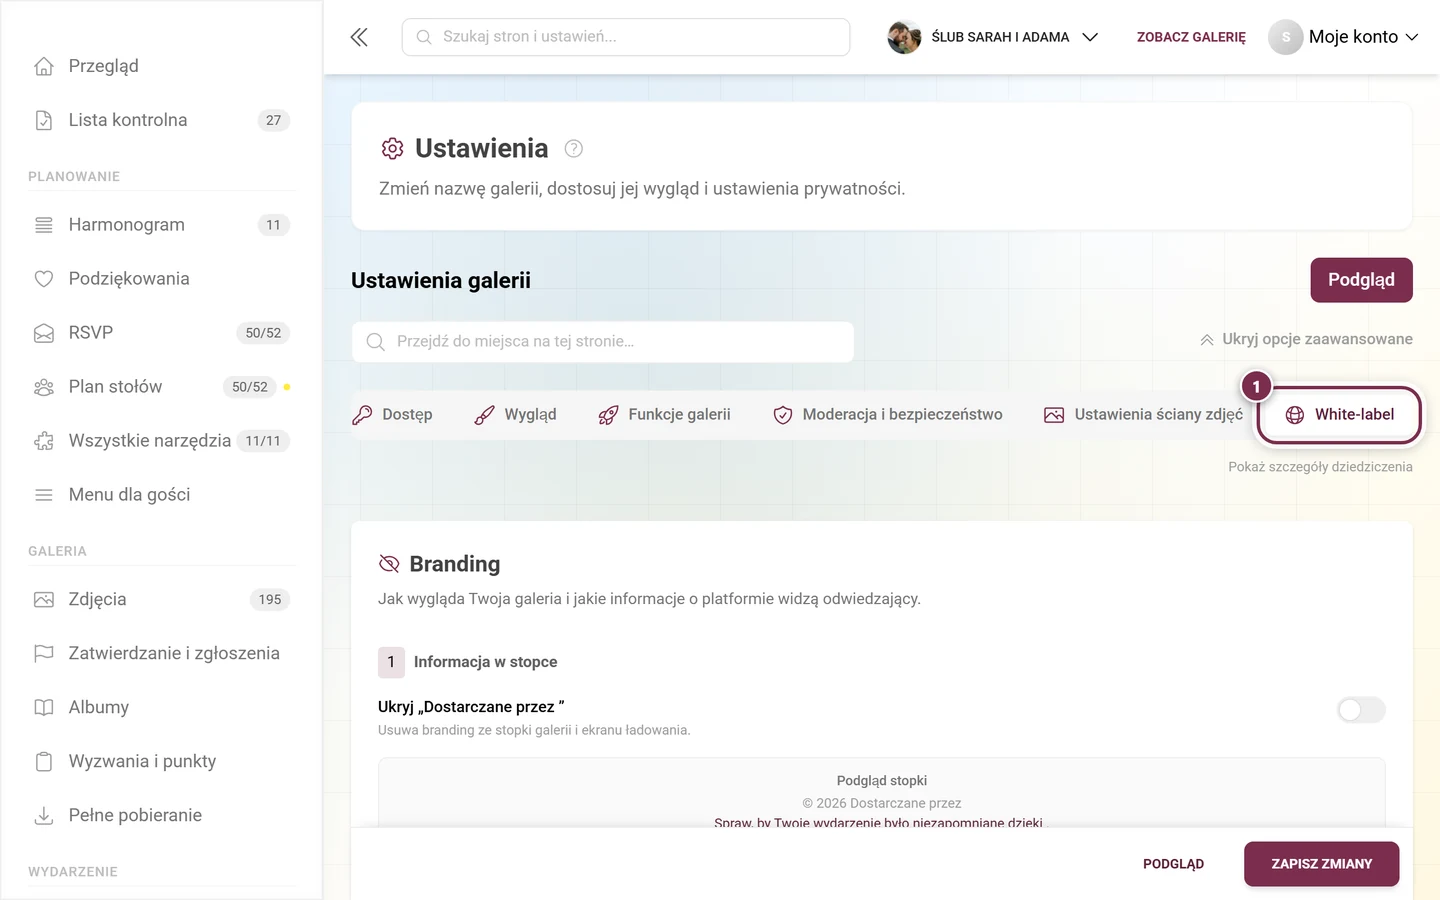Click the Zapisz zmiany button
The height and width of the screenshot is (900, 1440).
click(x=1321, y=864)
